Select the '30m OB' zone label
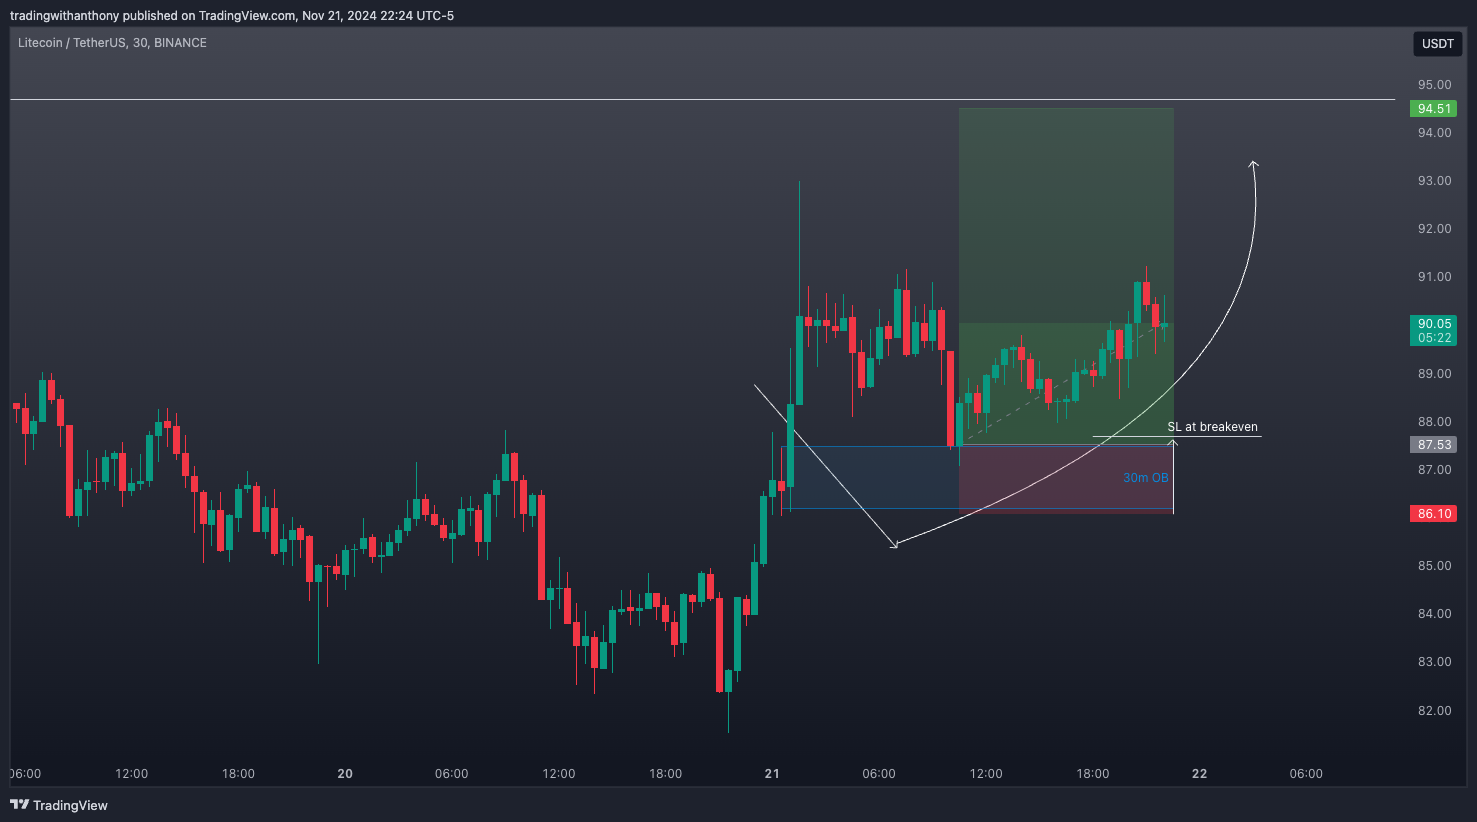This screenshot has height=822, width=1477. click(x=1145, y=478)
